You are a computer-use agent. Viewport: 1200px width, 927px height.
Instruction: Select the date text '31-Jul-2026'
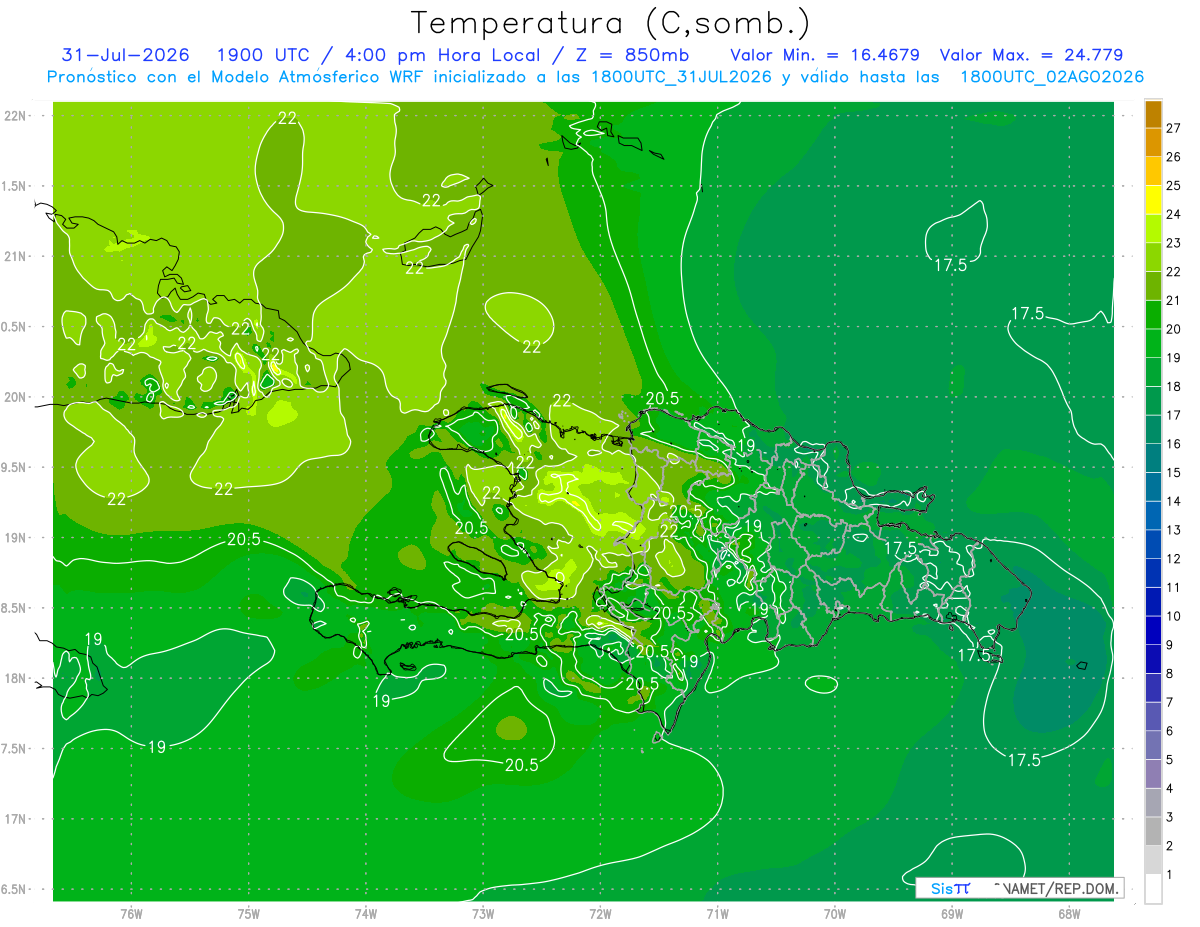tap(126, 55)
